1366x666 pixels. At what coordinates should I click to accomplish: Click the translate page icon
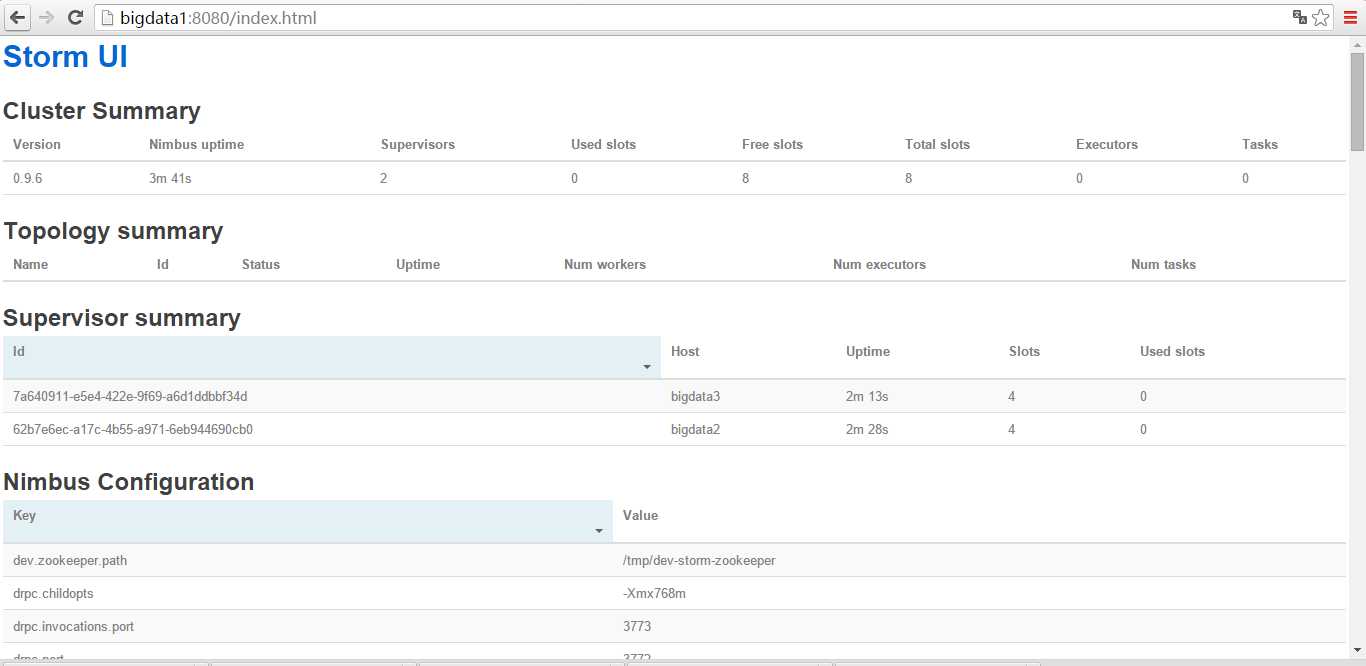tap(1300, 17)
